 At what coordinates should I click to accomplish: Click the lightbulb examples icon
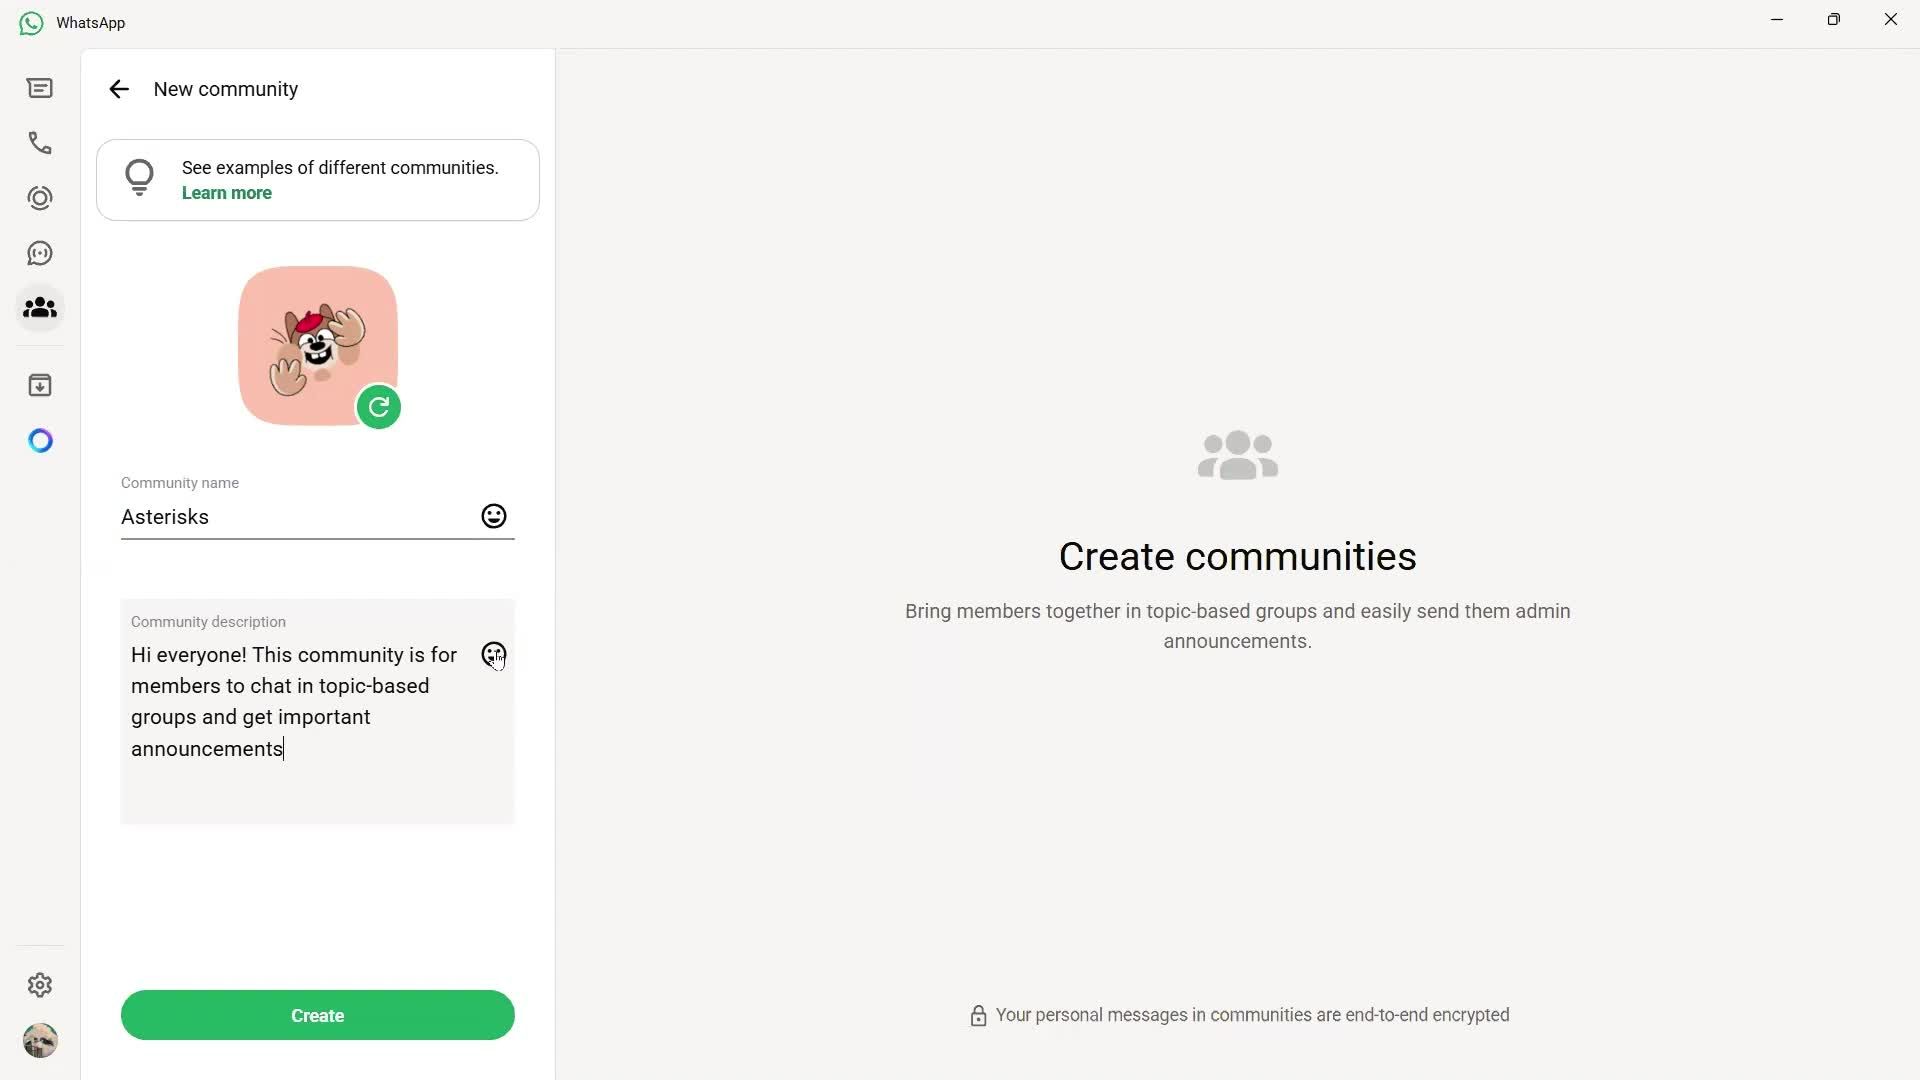point(139,176)
